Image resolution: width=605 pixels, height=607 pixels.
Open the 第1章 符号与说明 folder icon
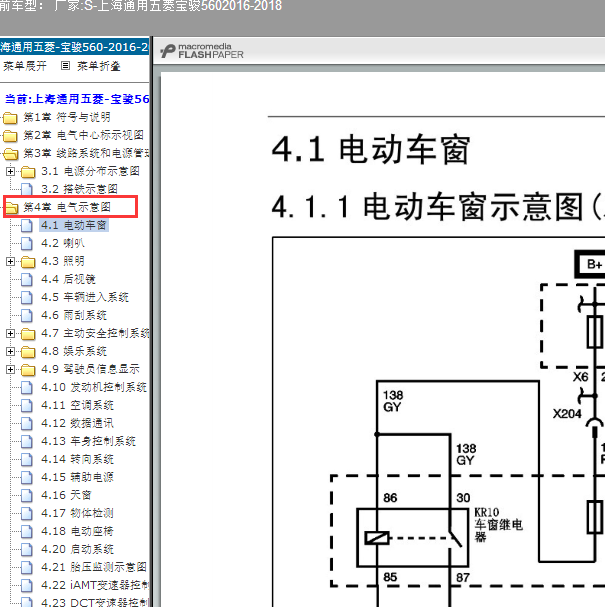(x=10, y=117)
